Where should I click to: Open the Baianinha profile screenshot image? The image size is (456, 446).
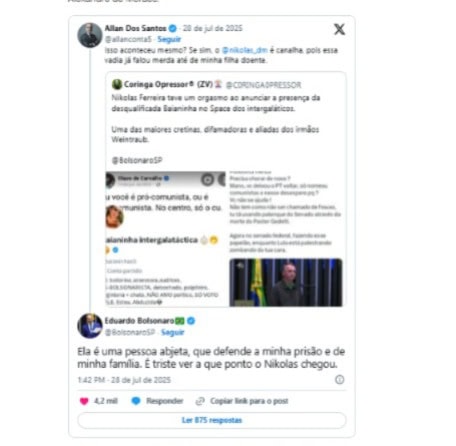166,239
